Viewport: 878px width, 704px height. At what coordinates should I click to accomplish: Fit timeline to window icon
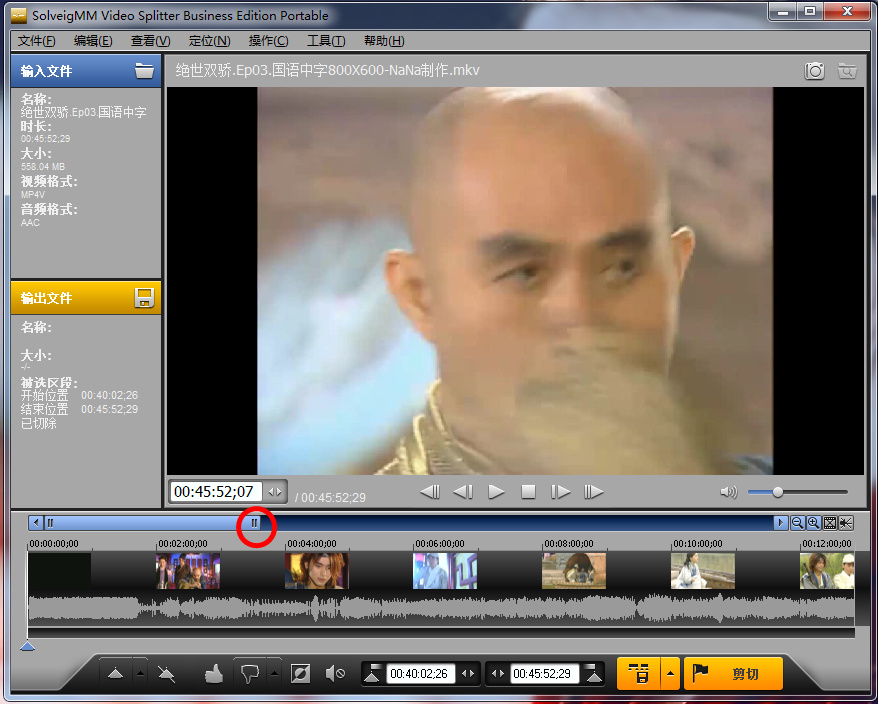[x=829, y=523]
